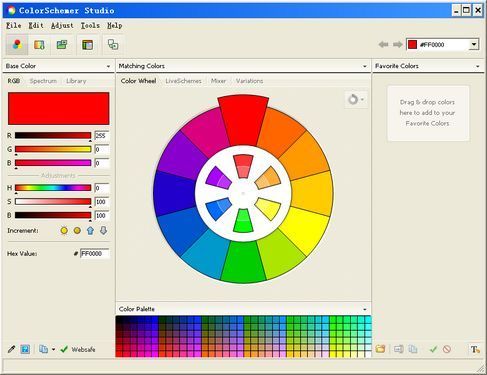The image size is (487, 375).
Task: Go back to previous base color arrow
Action: tap(383, 44)
